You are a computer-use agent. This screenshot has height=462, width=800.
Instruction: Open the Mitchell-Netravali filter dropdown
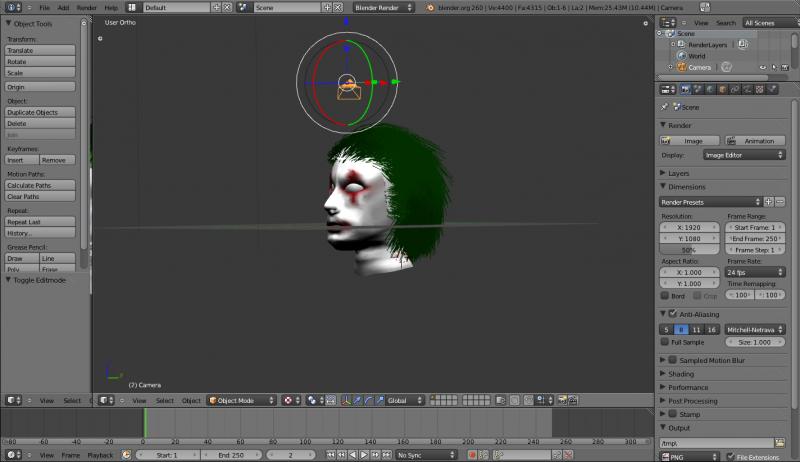coord(755,329)
